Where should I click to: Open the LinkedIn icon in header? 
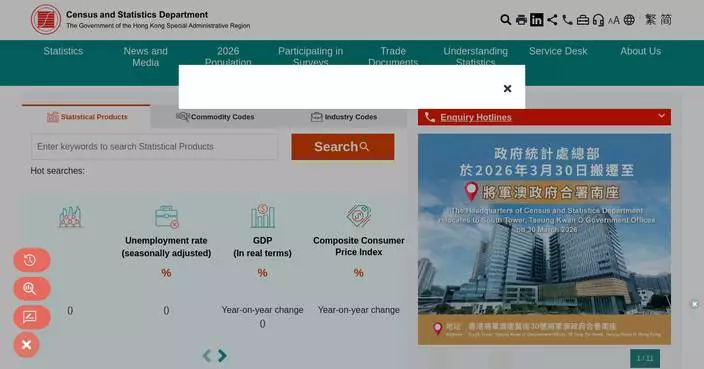pos(537,20)
